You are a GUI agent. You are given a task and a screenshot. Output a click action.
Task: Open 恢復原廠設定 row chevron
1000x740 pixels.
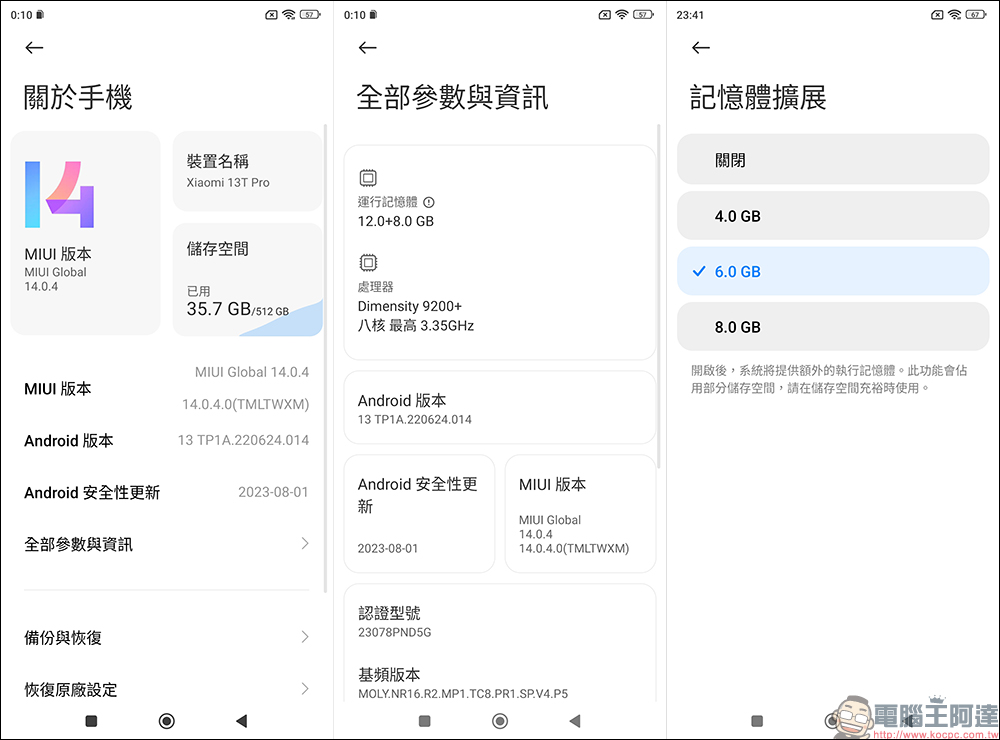pyautogui.click(x=305, y=689)
